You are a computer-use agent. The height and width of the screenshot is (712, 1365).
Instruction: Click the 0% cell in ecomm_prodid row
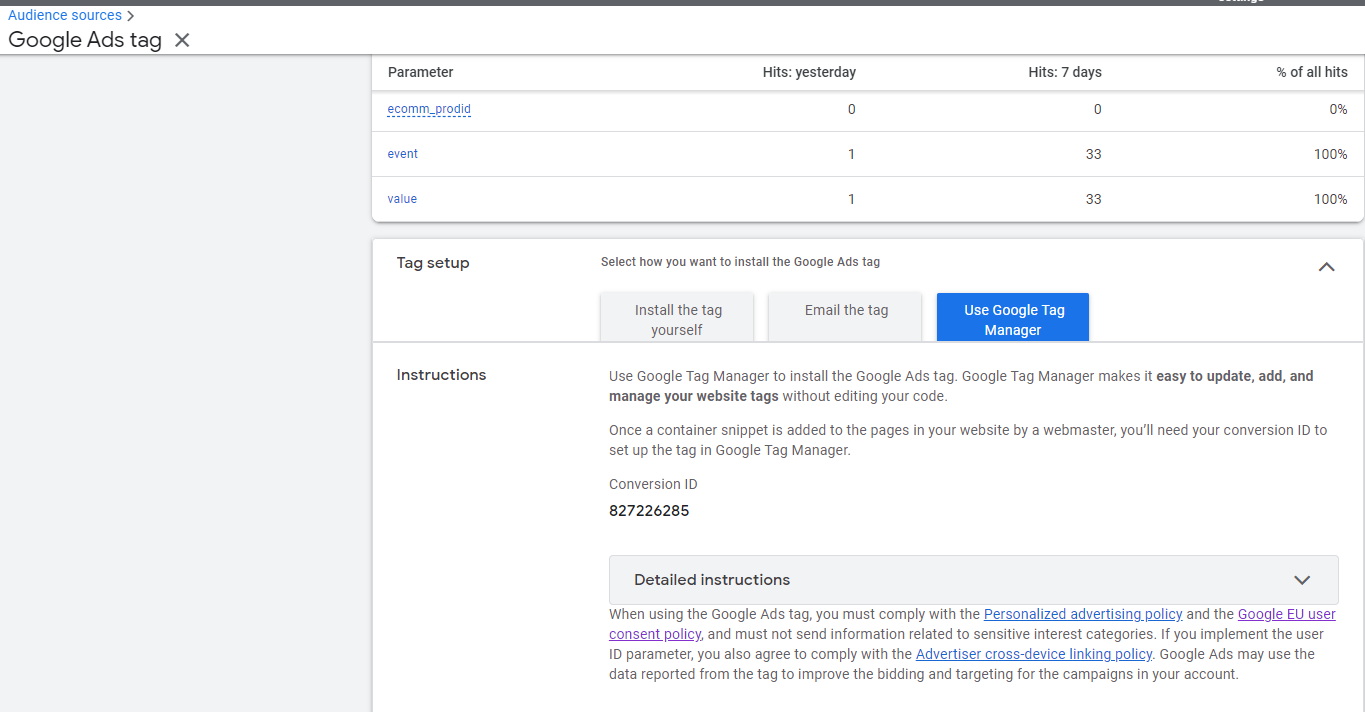[1338, 109]
